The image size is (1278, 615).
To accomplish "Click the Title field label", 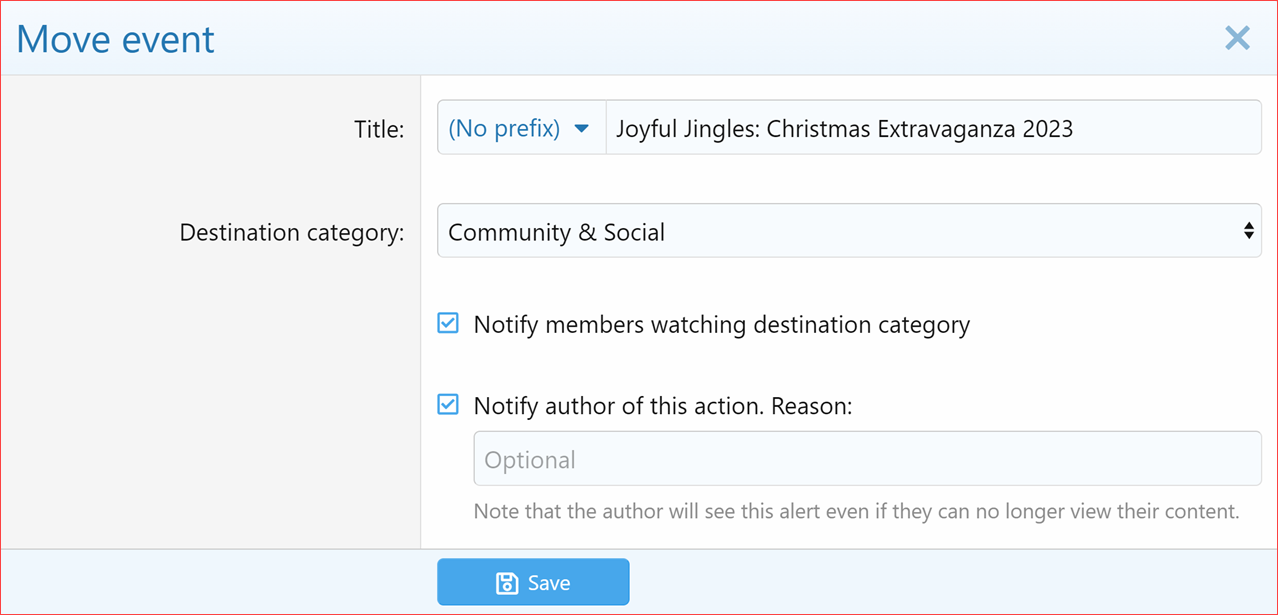I will (379, 128).
